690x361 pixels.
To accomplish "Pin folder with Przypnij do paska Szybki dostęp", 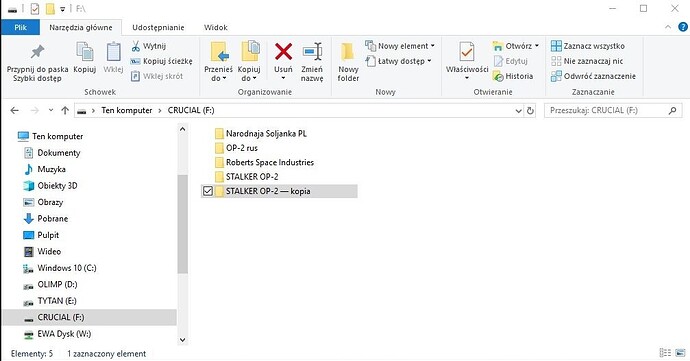I will [37, 52].
